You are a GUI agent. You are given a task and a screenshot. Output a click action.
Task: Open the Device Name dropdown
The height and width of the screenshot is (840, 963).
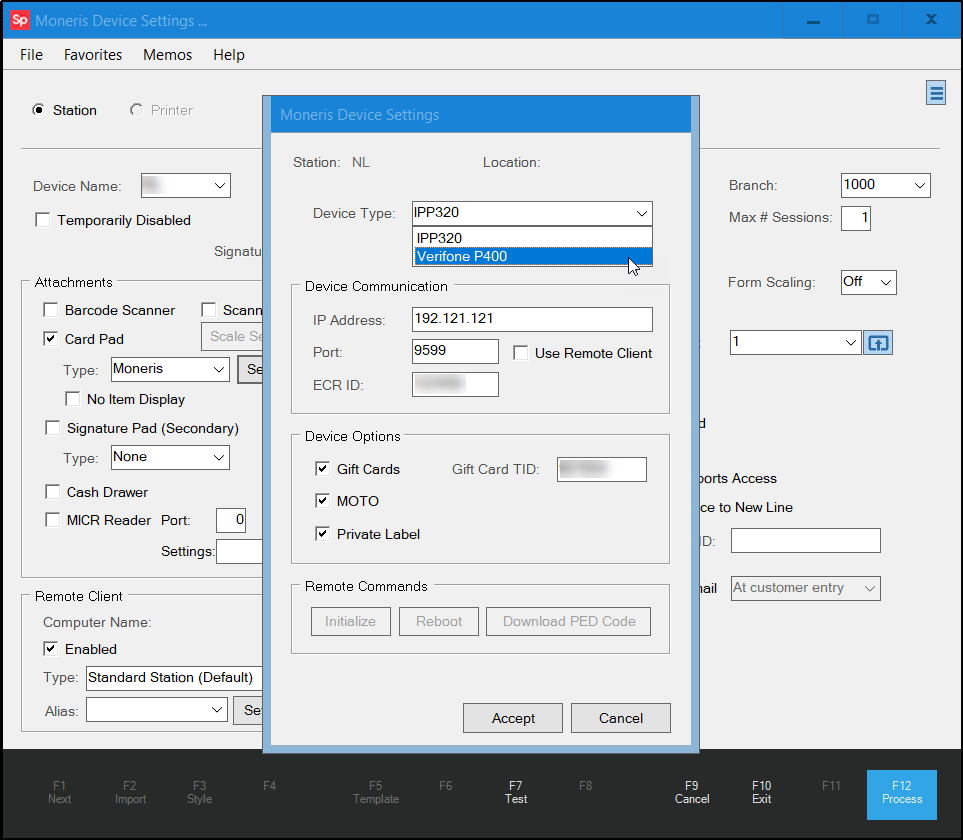tap(219, 185)
